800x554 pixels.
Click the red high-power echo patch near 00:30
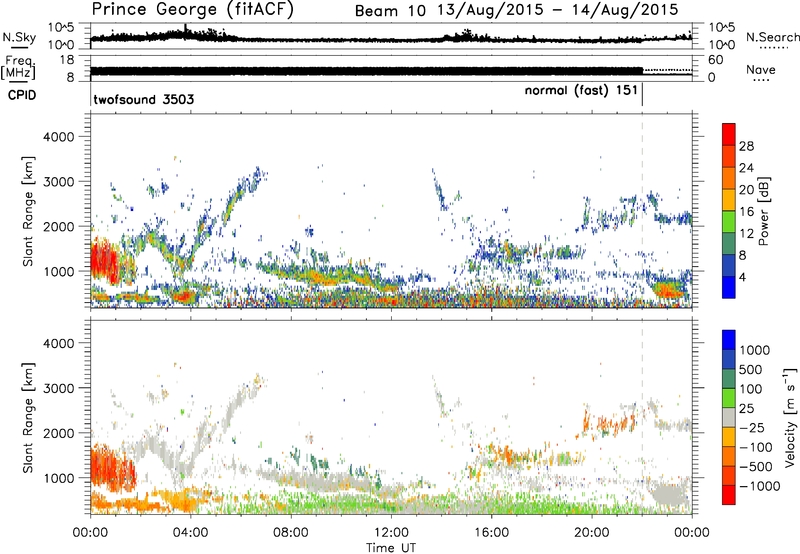[x=104, y=261]
